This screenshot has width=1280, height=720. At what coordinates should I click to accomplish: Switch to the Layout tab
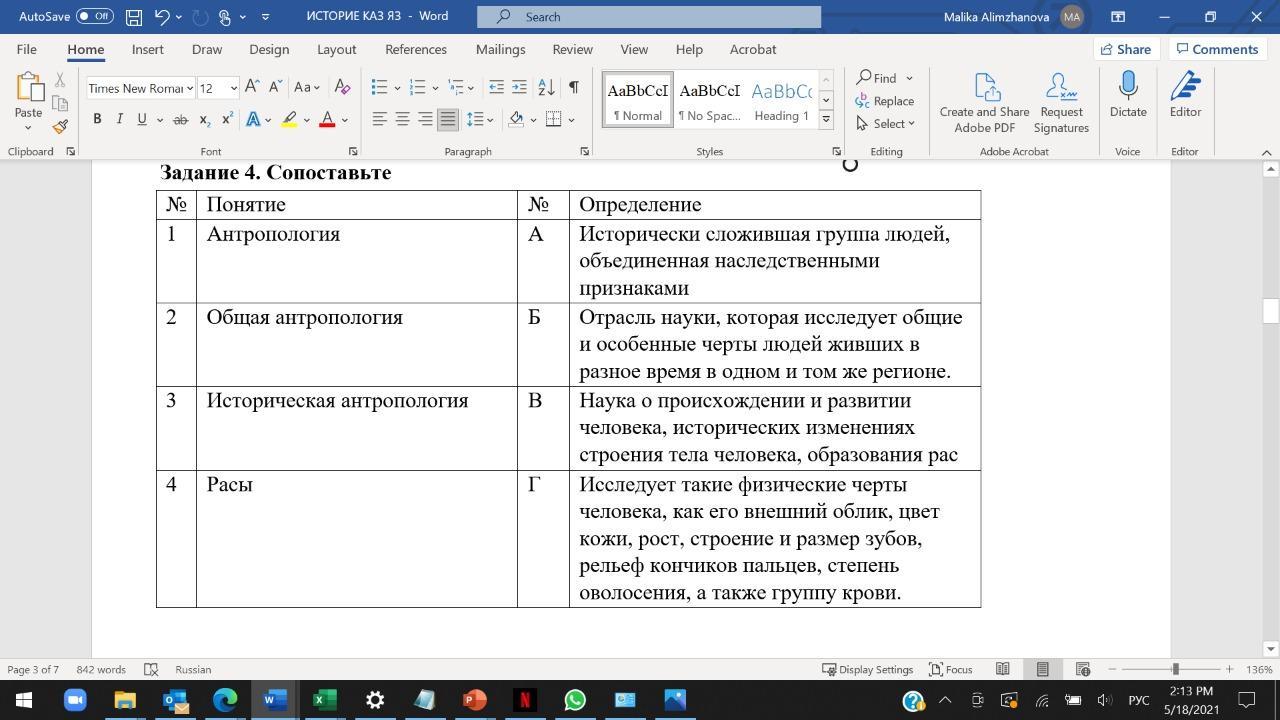[x=336, y=49]
